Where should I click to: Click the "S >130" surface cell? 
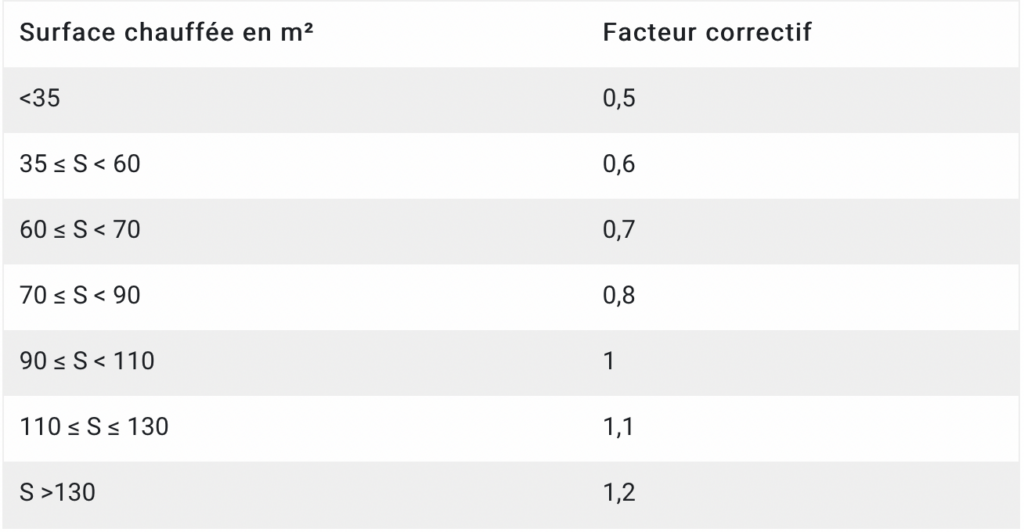[x=58, y=493]
